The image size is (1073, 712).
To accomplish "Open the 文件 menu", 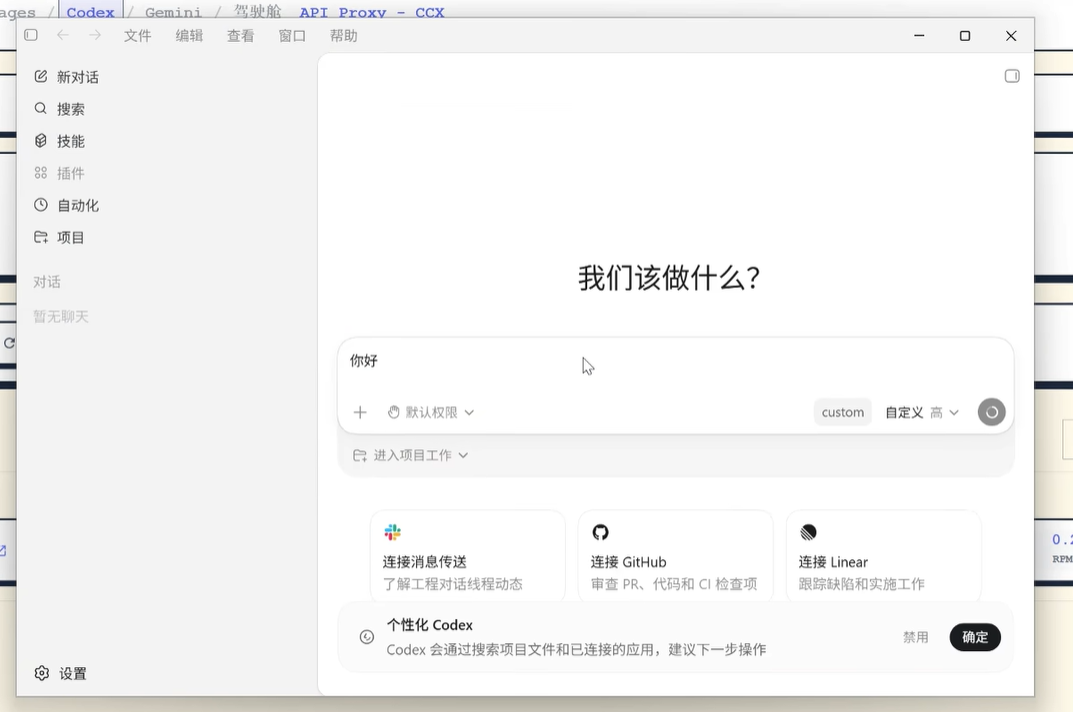I will tap(138, 36).
